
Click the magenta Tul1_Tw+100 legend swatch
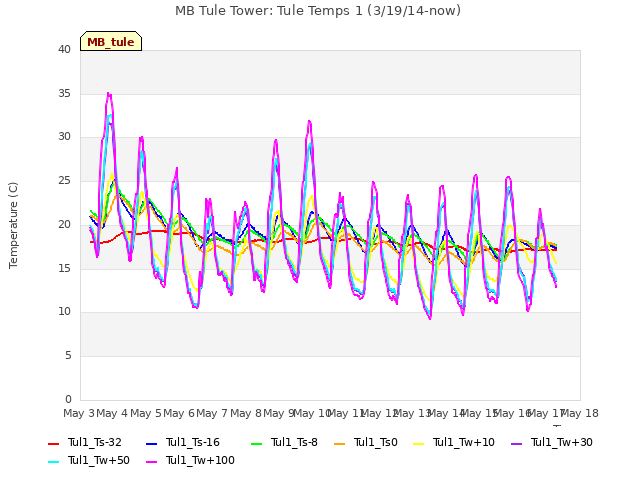click(x=151, y=462)
